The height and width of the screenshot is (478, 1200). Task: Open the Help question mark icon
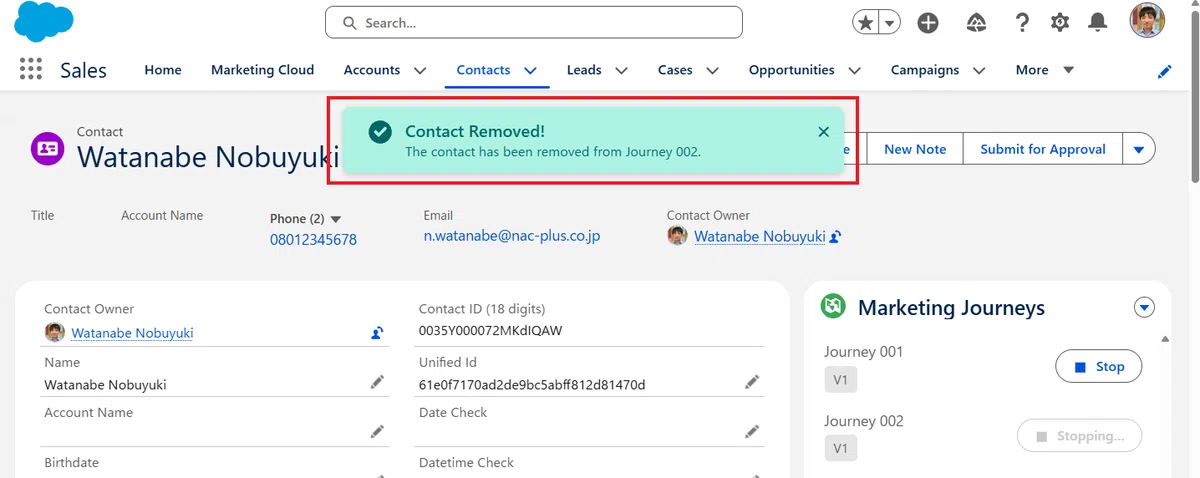(x=1022, y=22)
